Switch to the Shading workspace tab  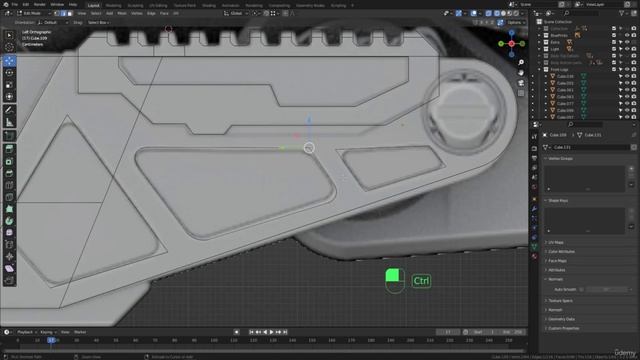pos(209,6)
